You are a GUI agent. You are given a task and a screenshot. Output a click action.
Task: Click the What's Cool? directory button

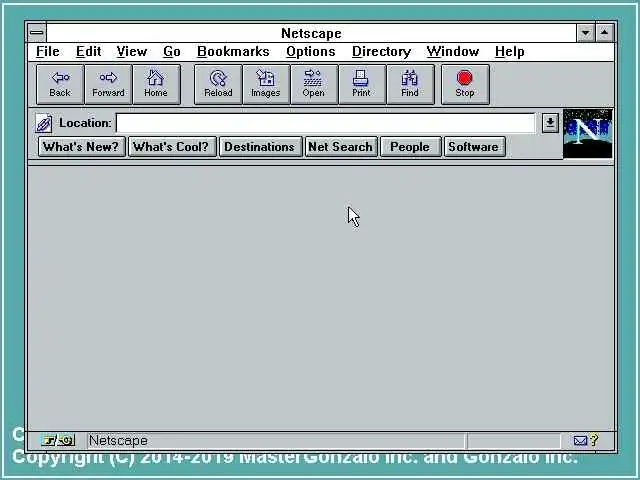coord(171,147)
